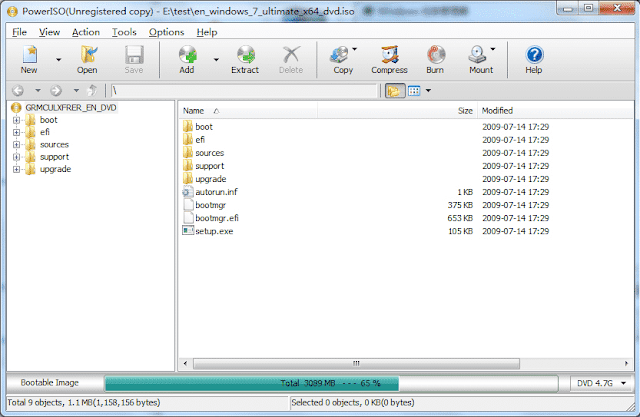Click the New image toolbar icon
This screenshot has width=640, height=417.
[x=30, y=55]
